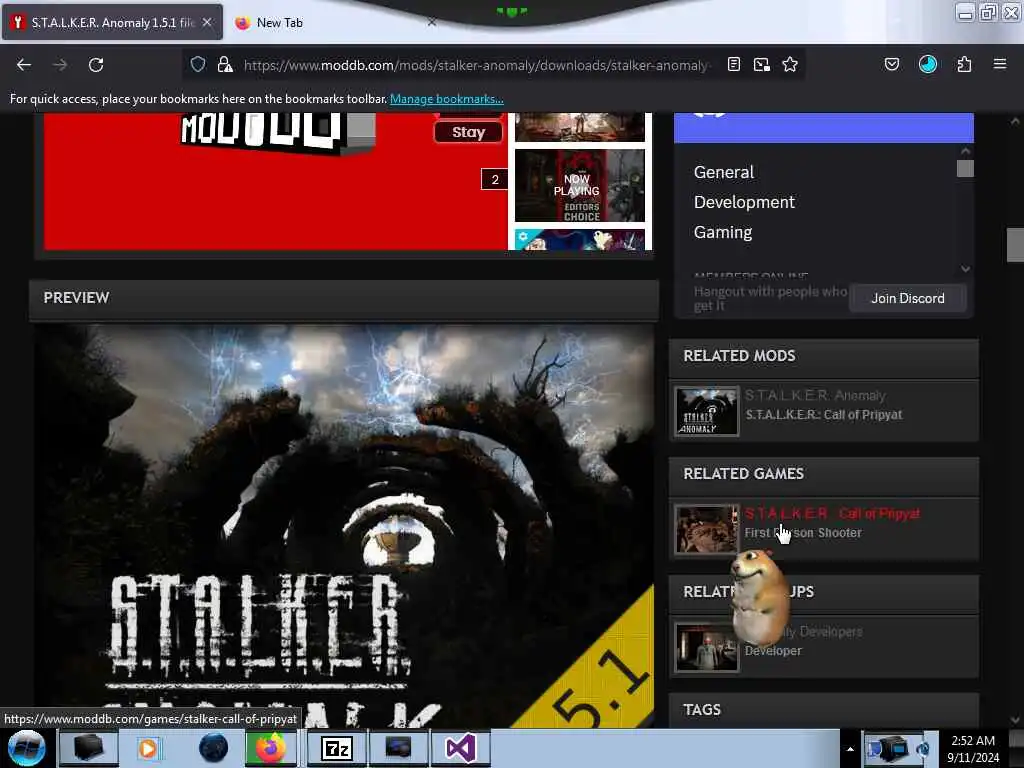Click the tray volume icon
This screenshot has width=1024, height=768.
[923, 749]
